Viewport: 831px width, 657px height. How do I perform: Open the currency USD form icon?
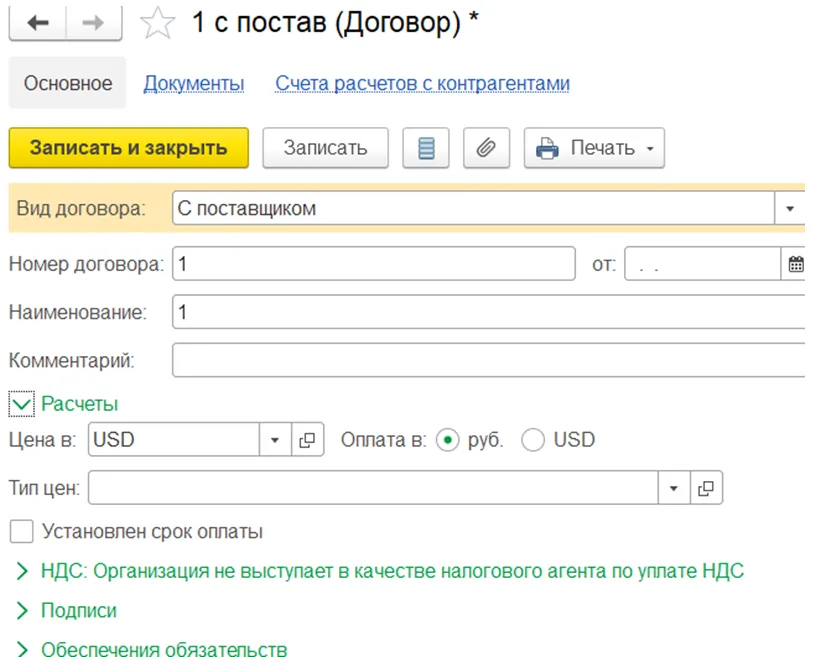(308, 440)
